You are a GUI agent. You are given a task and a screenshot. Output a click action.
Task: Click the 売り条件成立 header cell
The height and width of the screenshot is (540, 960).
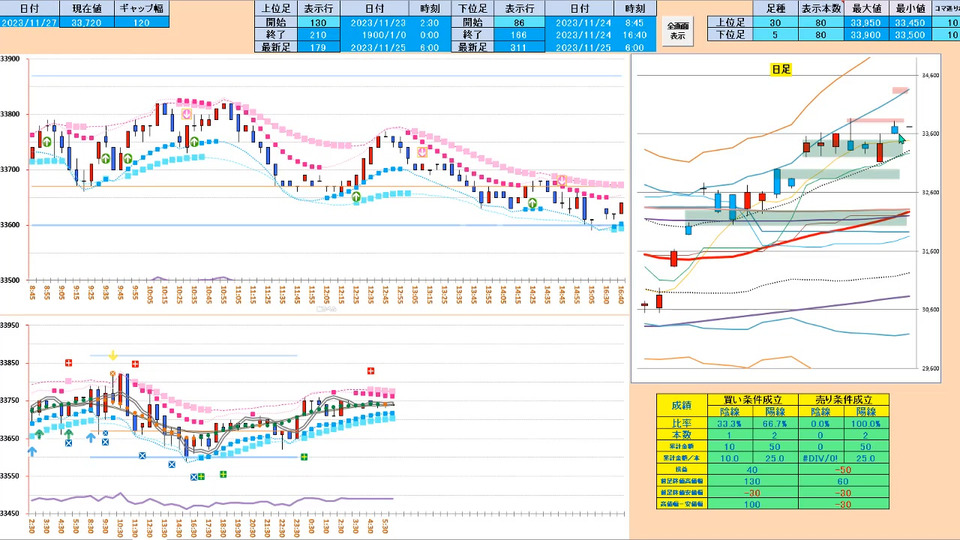[x=844, y=399]
